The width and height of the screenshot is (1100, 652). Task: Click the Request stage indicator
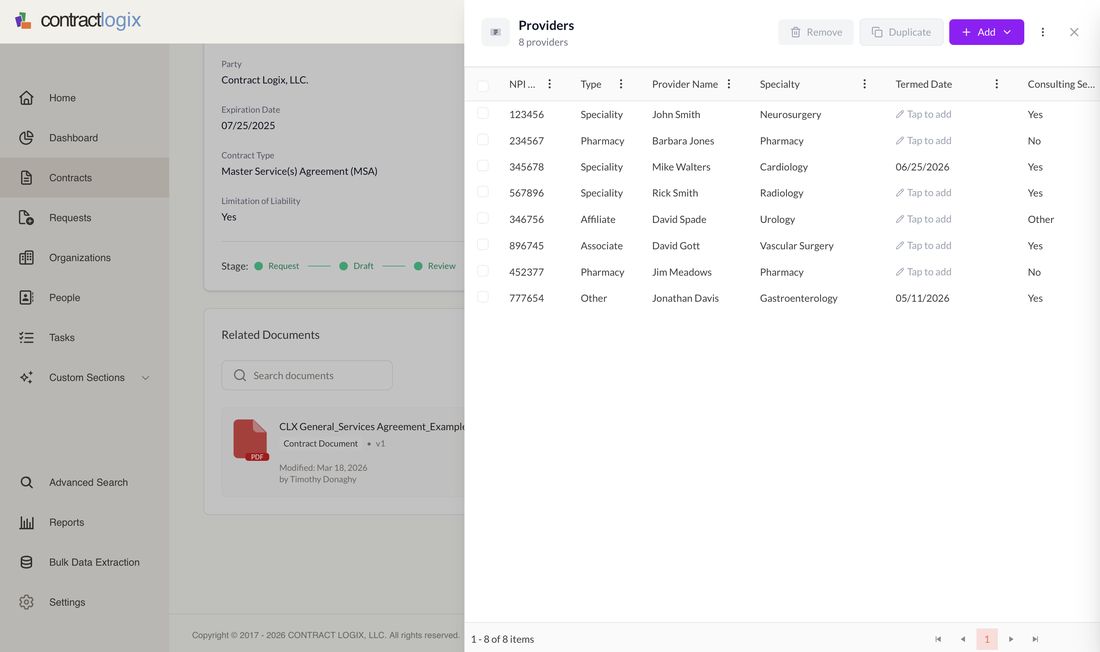coord(276,266)
